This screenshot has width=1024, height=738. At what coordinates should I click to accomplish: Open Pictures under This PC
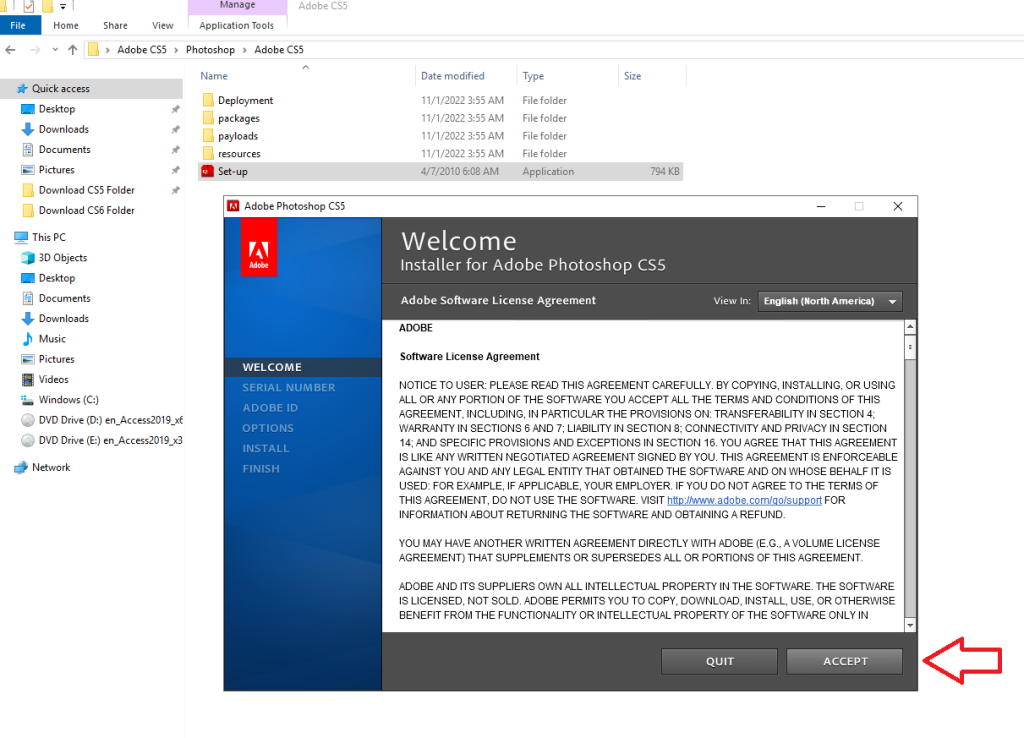pos(57,359)
